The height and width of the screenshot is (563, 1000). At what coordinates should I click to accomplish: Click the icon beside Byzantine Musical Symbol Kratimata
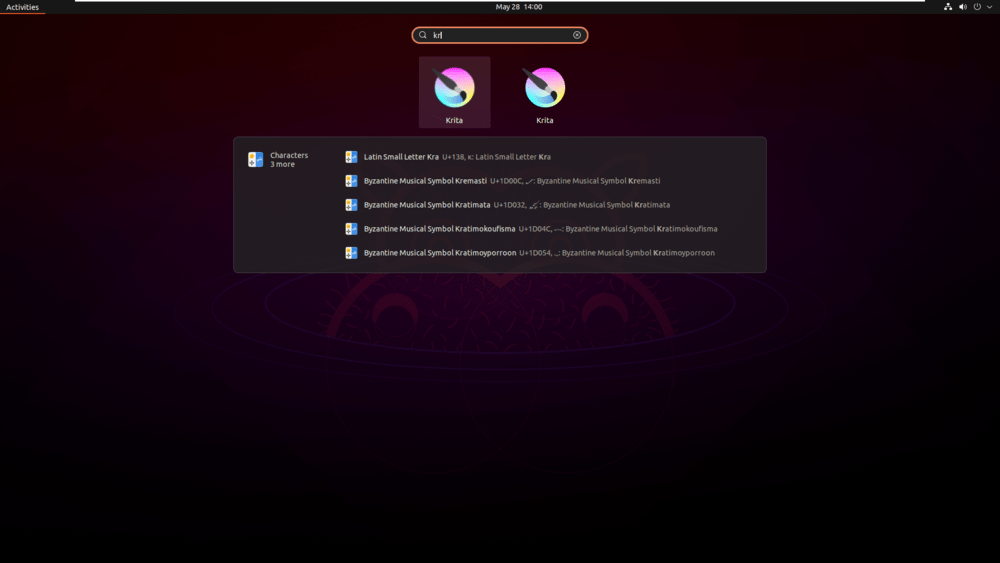[351, 205]
